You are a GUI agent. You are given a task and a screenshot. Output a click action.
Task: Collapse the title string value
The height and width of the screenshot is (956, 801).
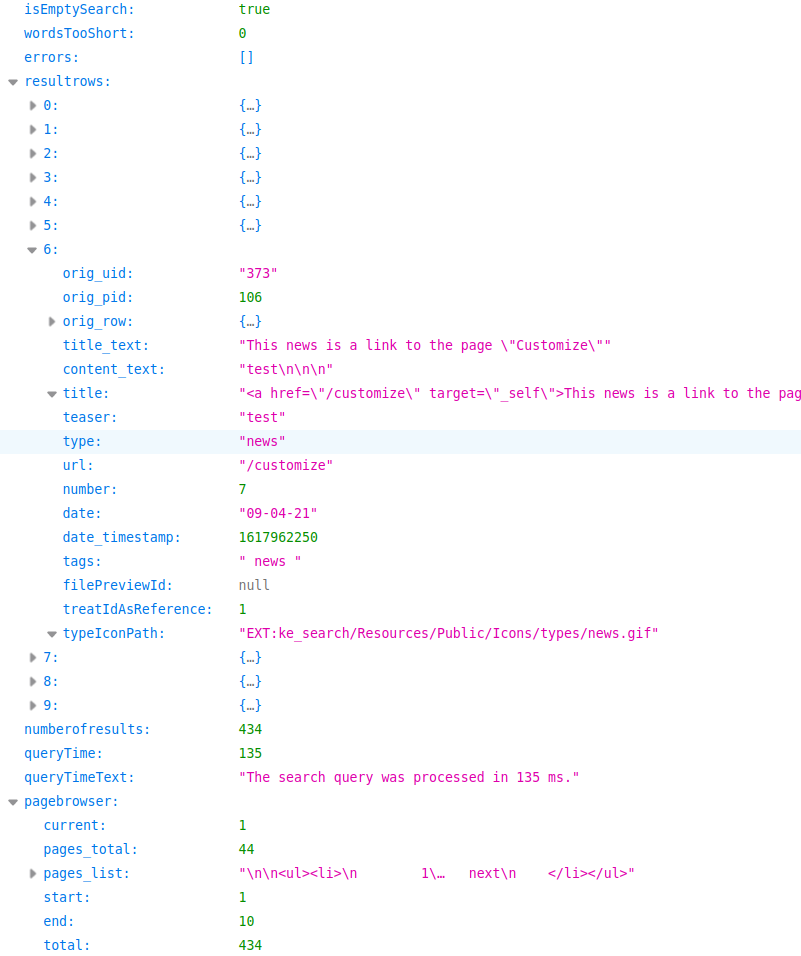[52, 394]
